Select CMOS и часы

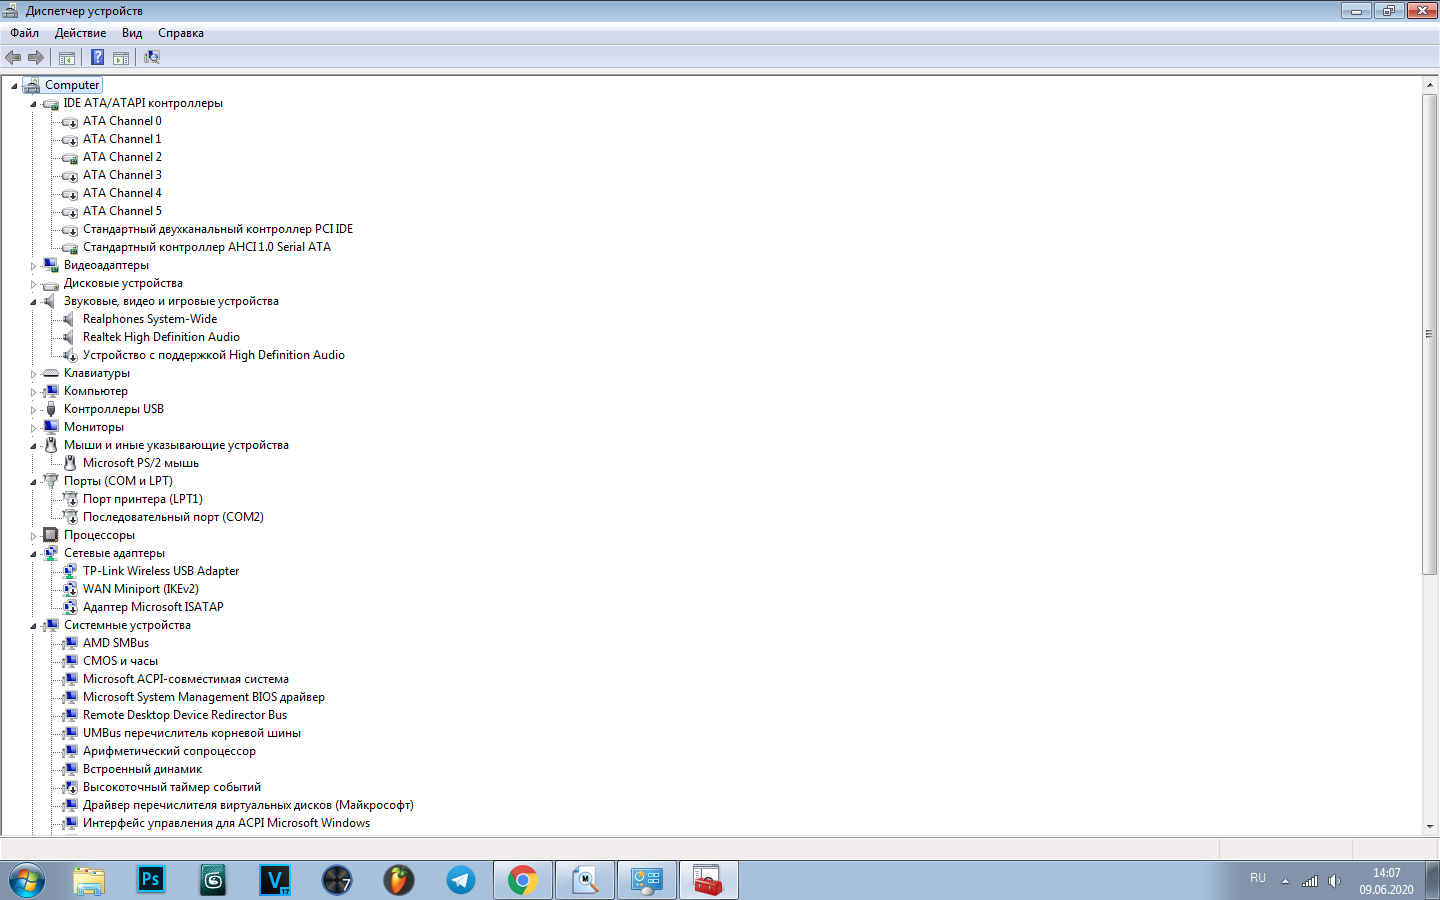pyautogui.click(x=120, y=661)
